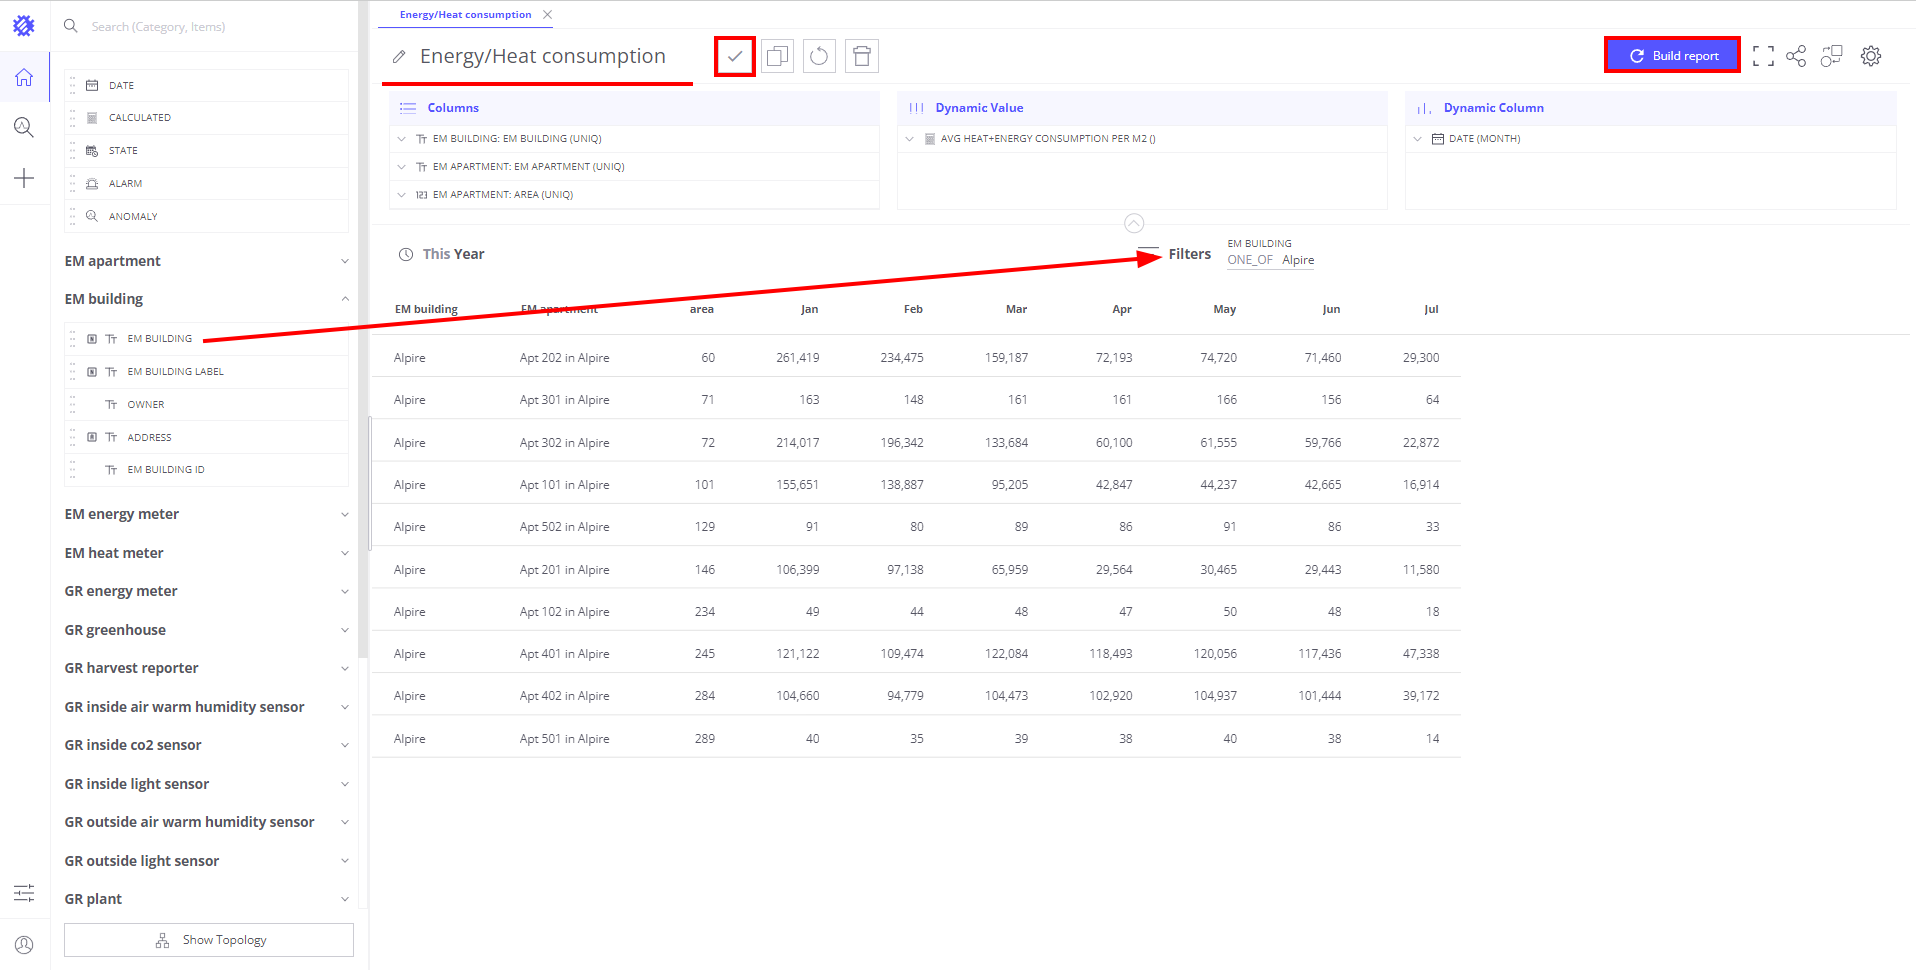The height and width of the screenshot is (970, 1916).
Task: Click the reset report circular arrow icon
Action: coord(819,56)
